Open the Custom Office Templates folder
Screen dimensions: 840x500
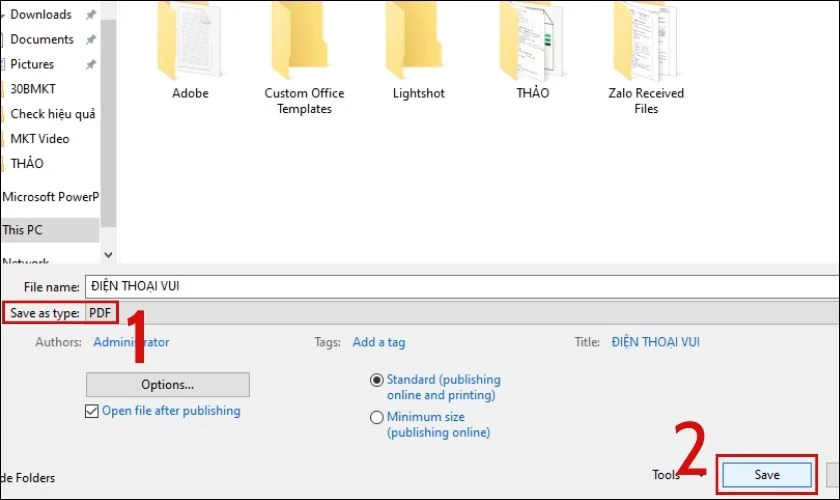pos(304,59)
